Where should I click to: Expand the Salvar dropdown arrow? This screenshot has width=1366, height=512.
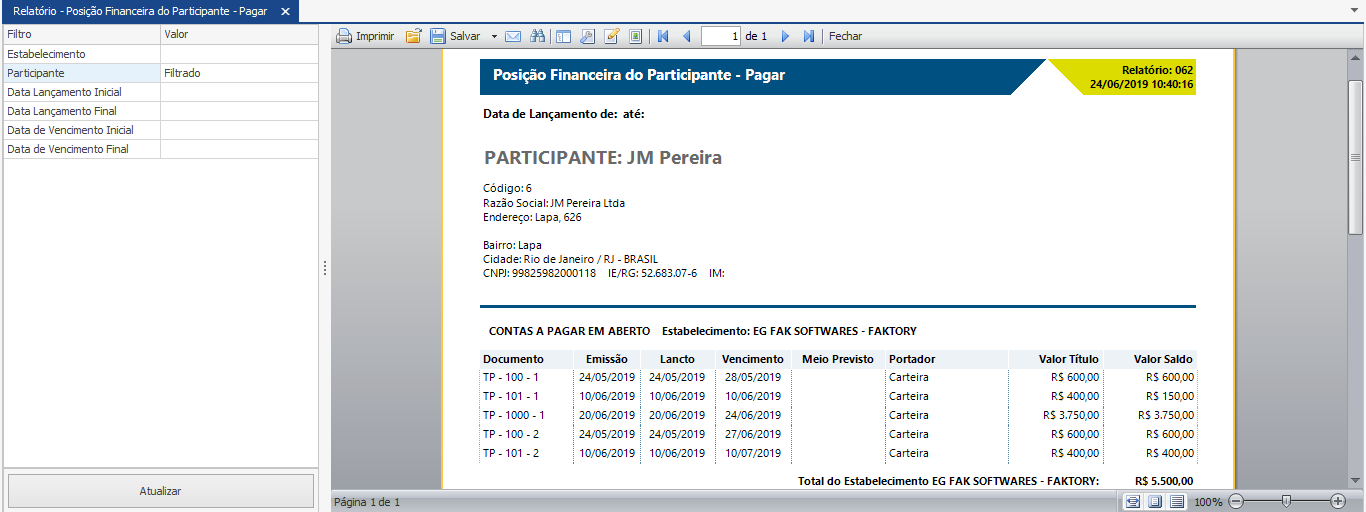(x=494, y=36)
